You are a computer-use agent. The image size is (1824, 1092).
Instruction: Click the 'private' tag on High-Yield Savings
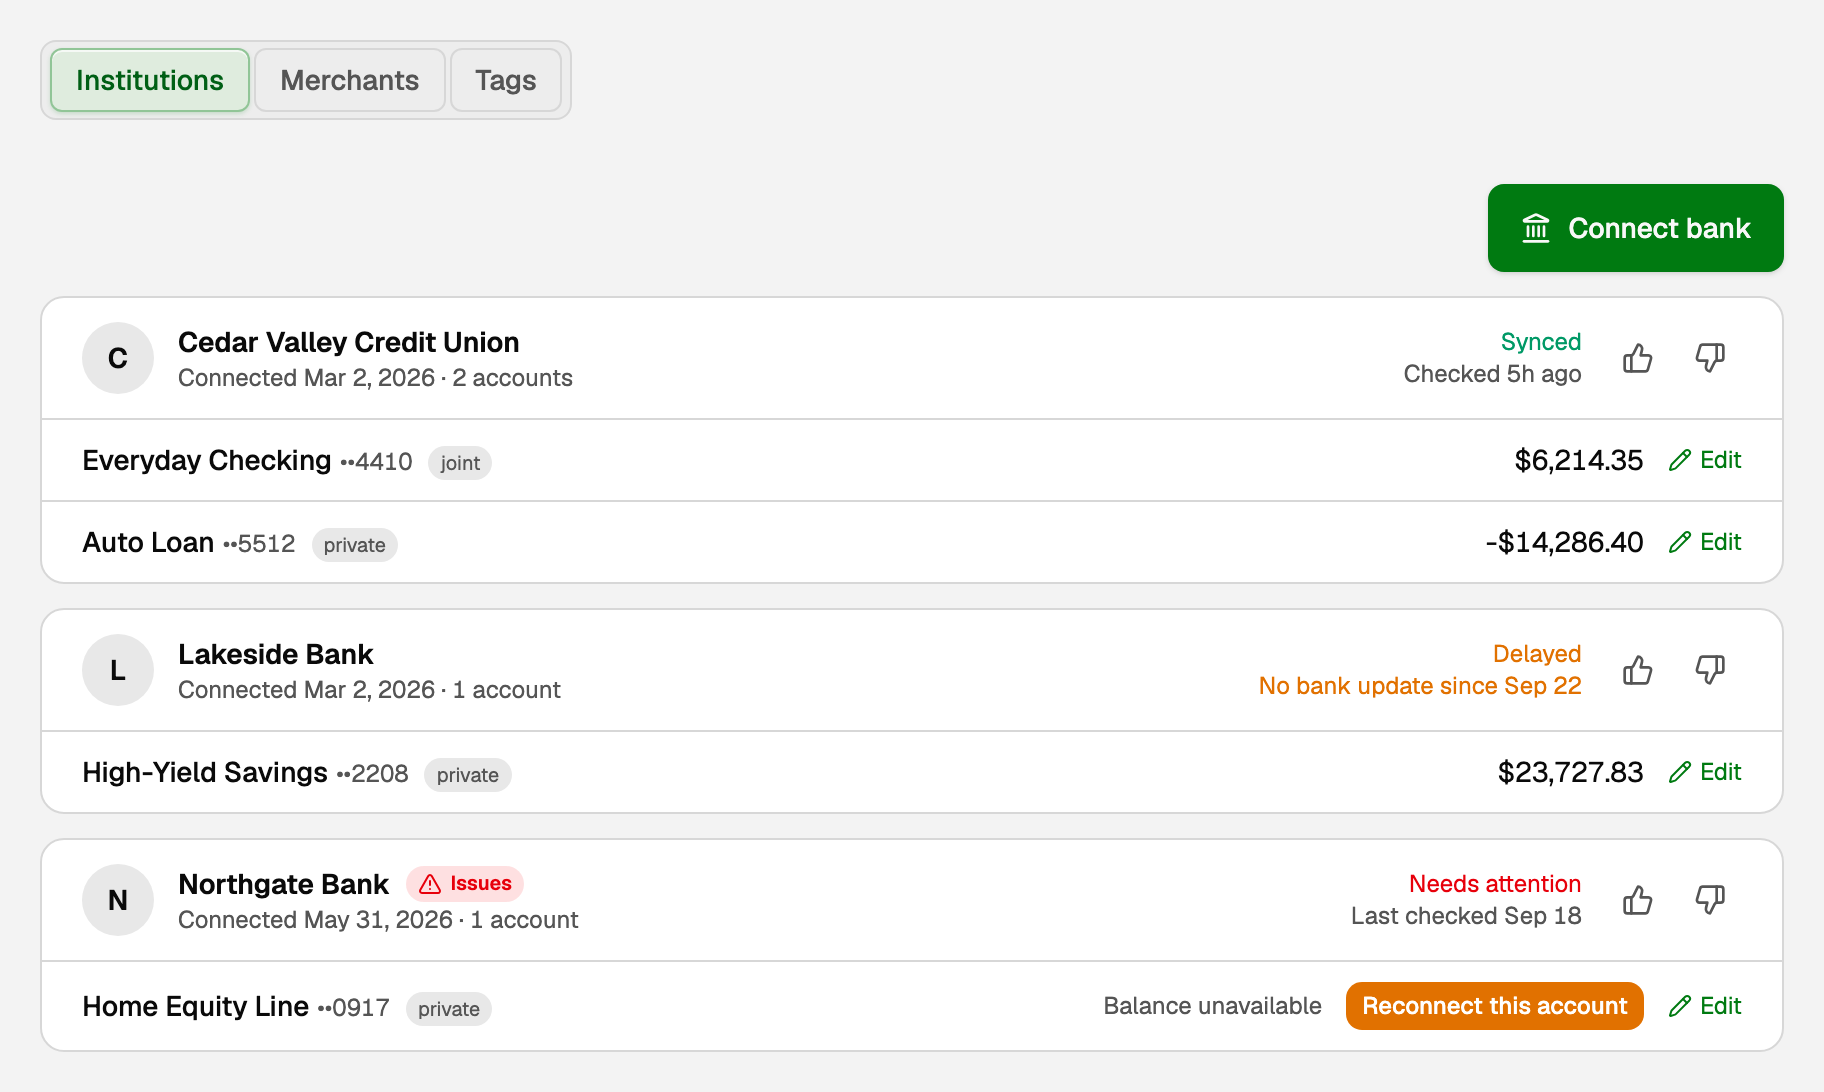(x=468, y=775)
